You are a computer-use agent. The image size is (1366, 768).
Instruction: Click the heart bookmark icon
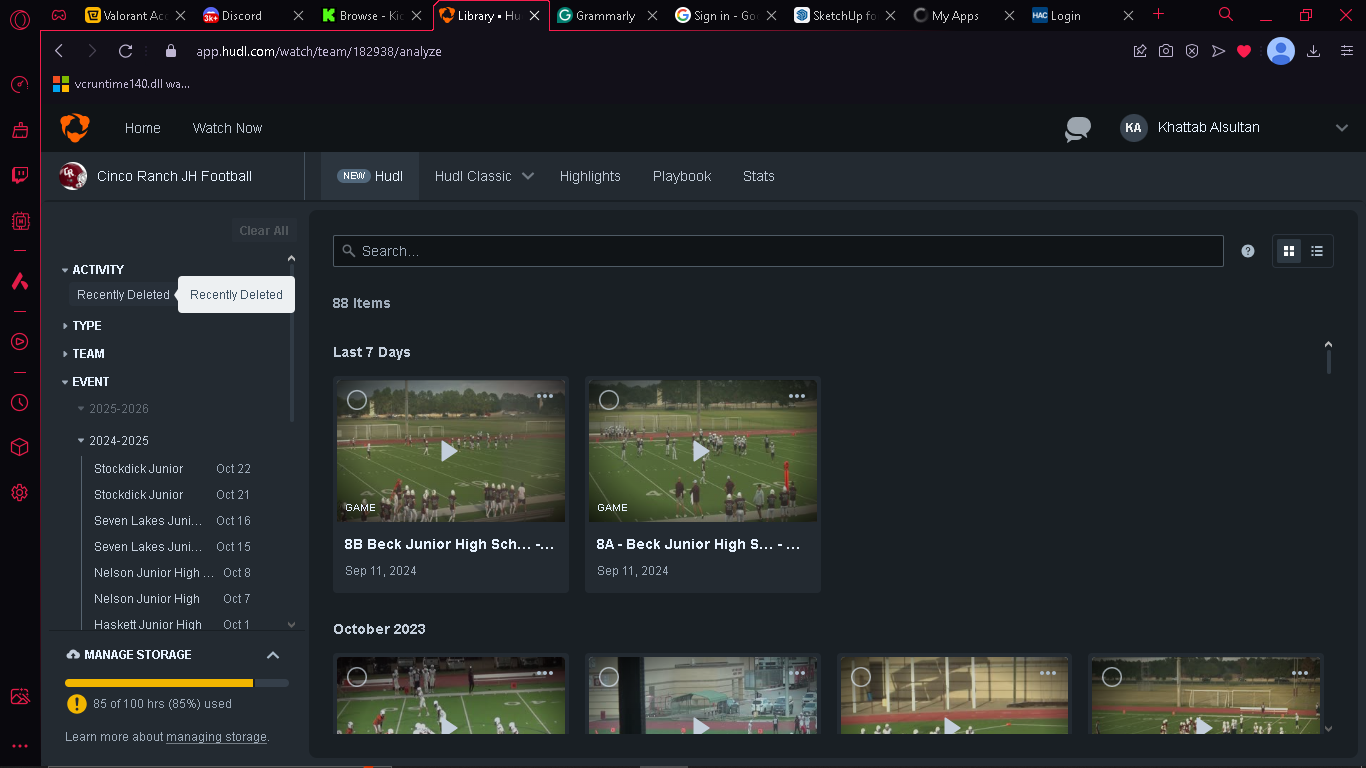click(1244, 51)
